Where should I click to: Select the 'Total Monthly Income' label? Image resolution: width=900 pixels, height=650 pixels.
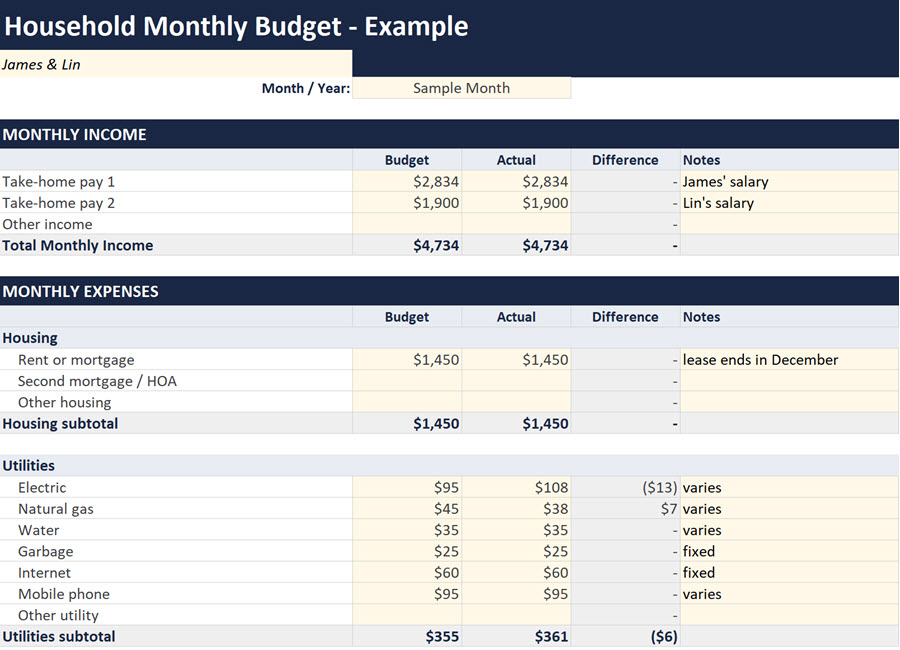tap(77, 245)
